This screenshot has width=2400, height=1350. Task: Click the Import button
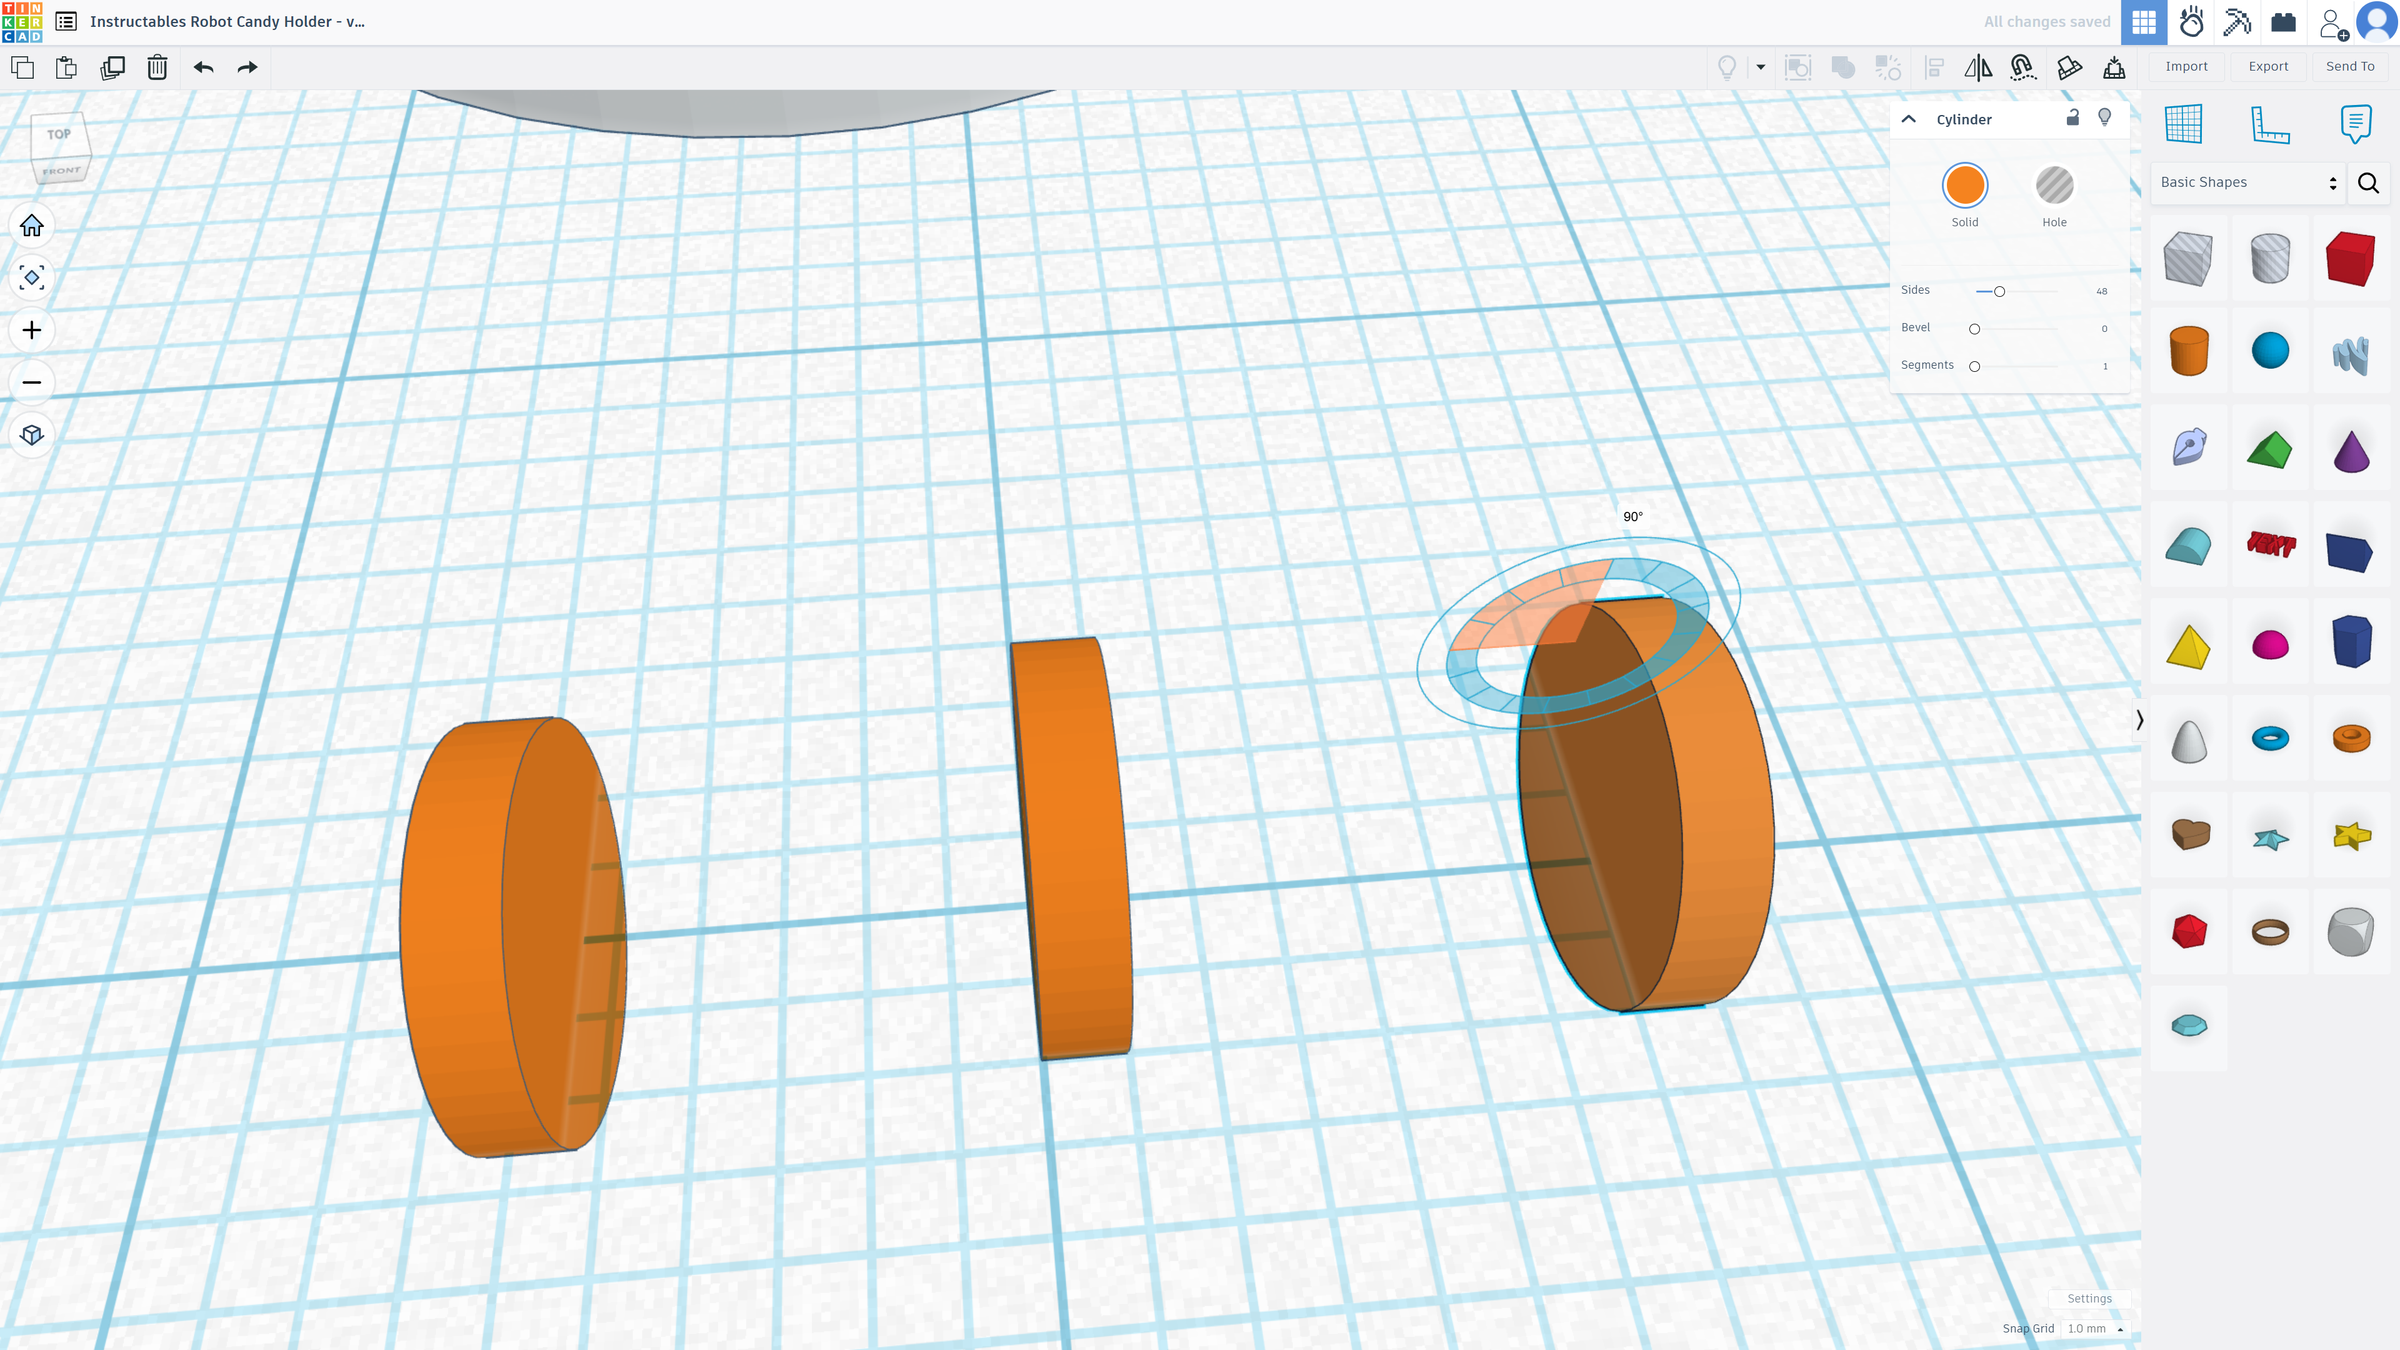point(2187,66)
